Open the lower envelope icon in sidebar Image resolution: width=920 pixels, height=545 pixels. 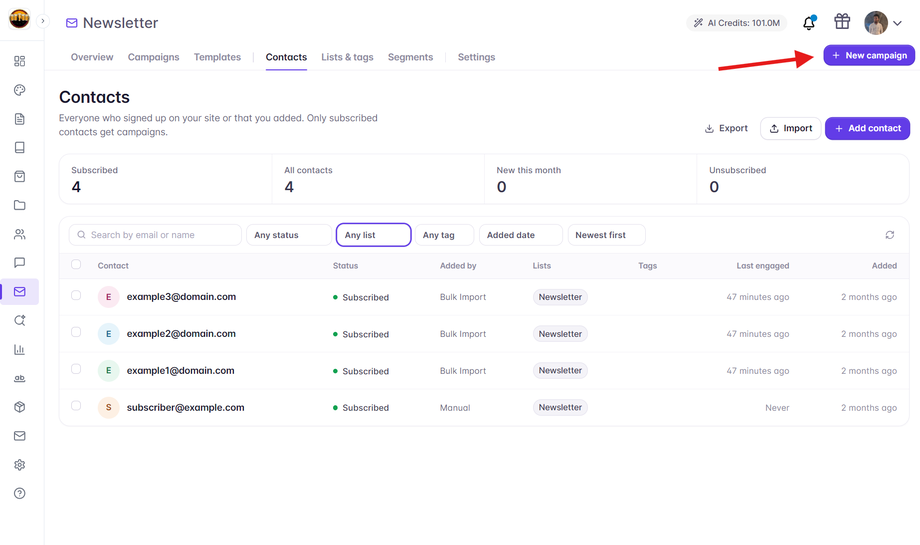click(19, 436)
